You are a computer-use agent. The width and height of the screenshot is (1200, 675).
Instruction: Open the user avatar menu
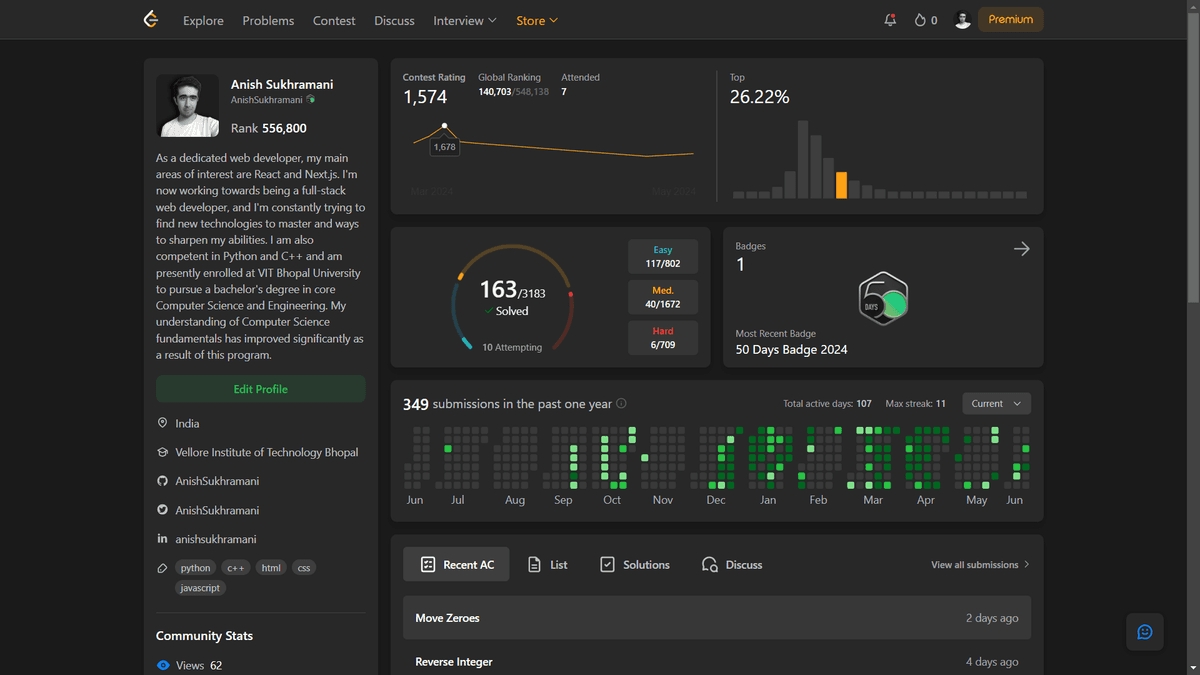tap(962, 20)
